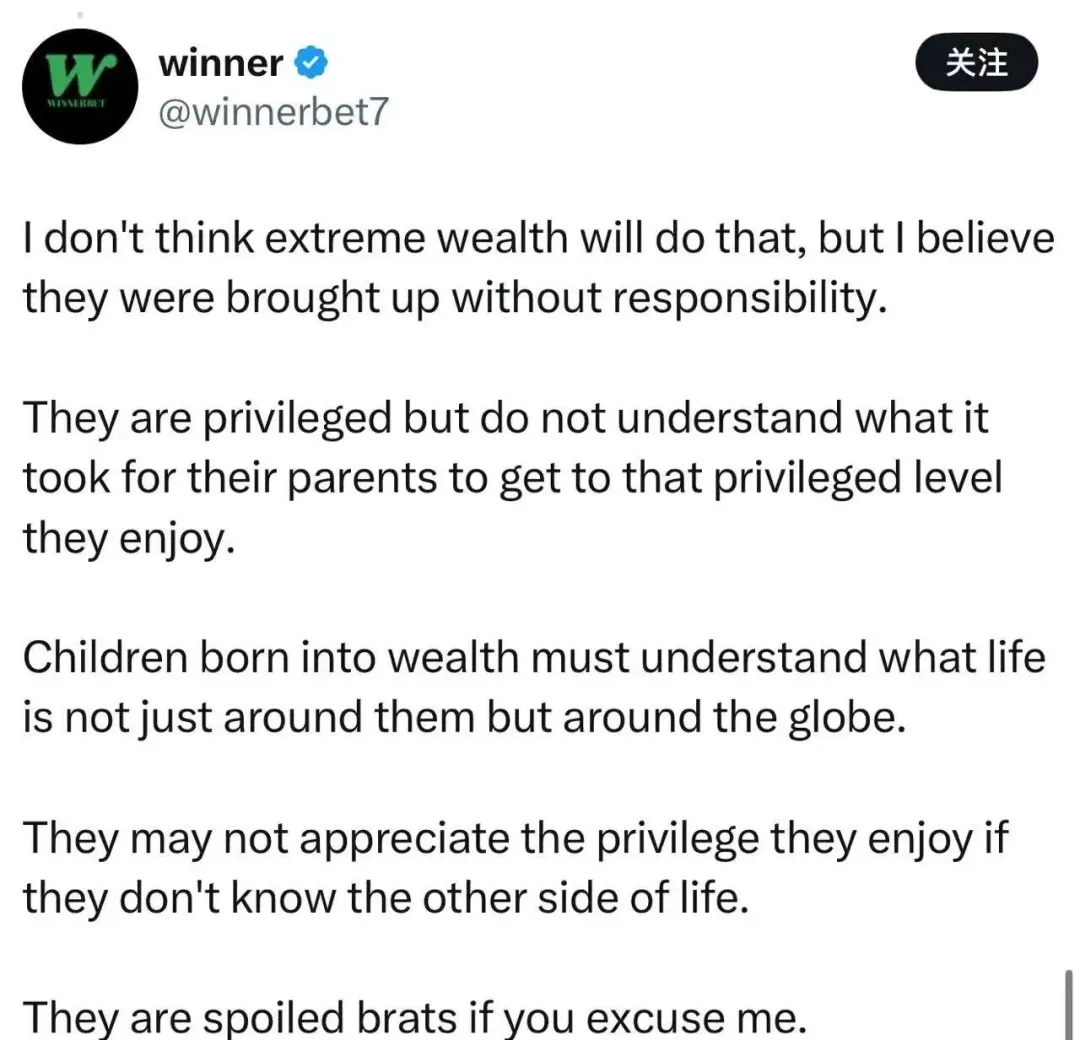Open the @winnerbet7 handle link
Image resolution: width=1080 pixels, height=1040 pixels.
(272, 112)
